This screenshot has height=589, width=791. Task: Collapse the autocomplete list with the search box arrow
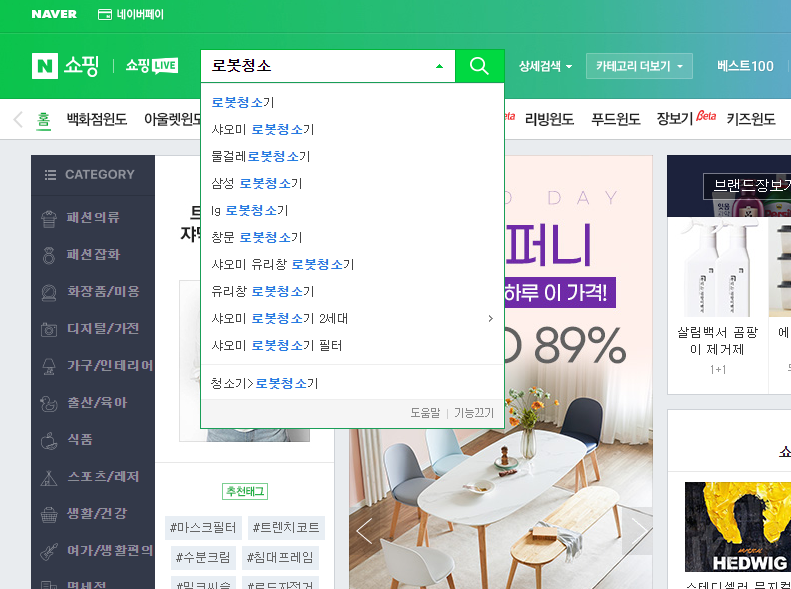coord(439,66)
